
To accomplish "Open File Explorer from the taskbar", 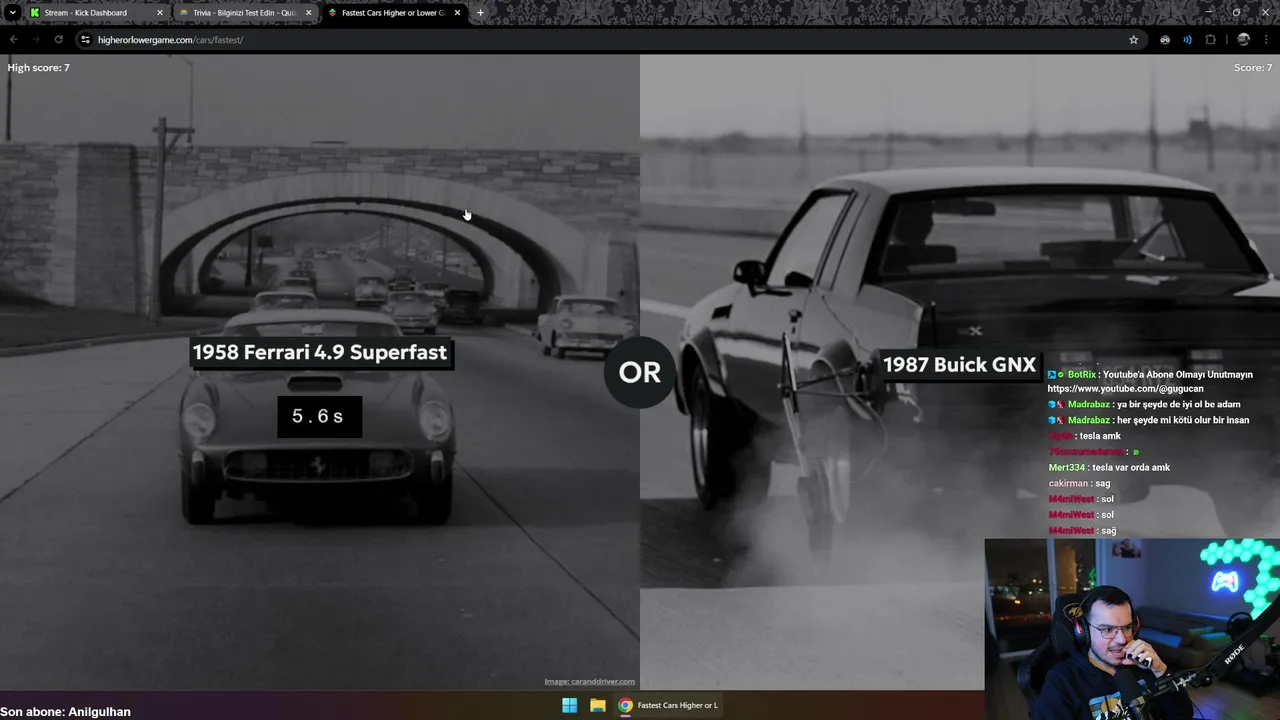I will coord(597,705).
